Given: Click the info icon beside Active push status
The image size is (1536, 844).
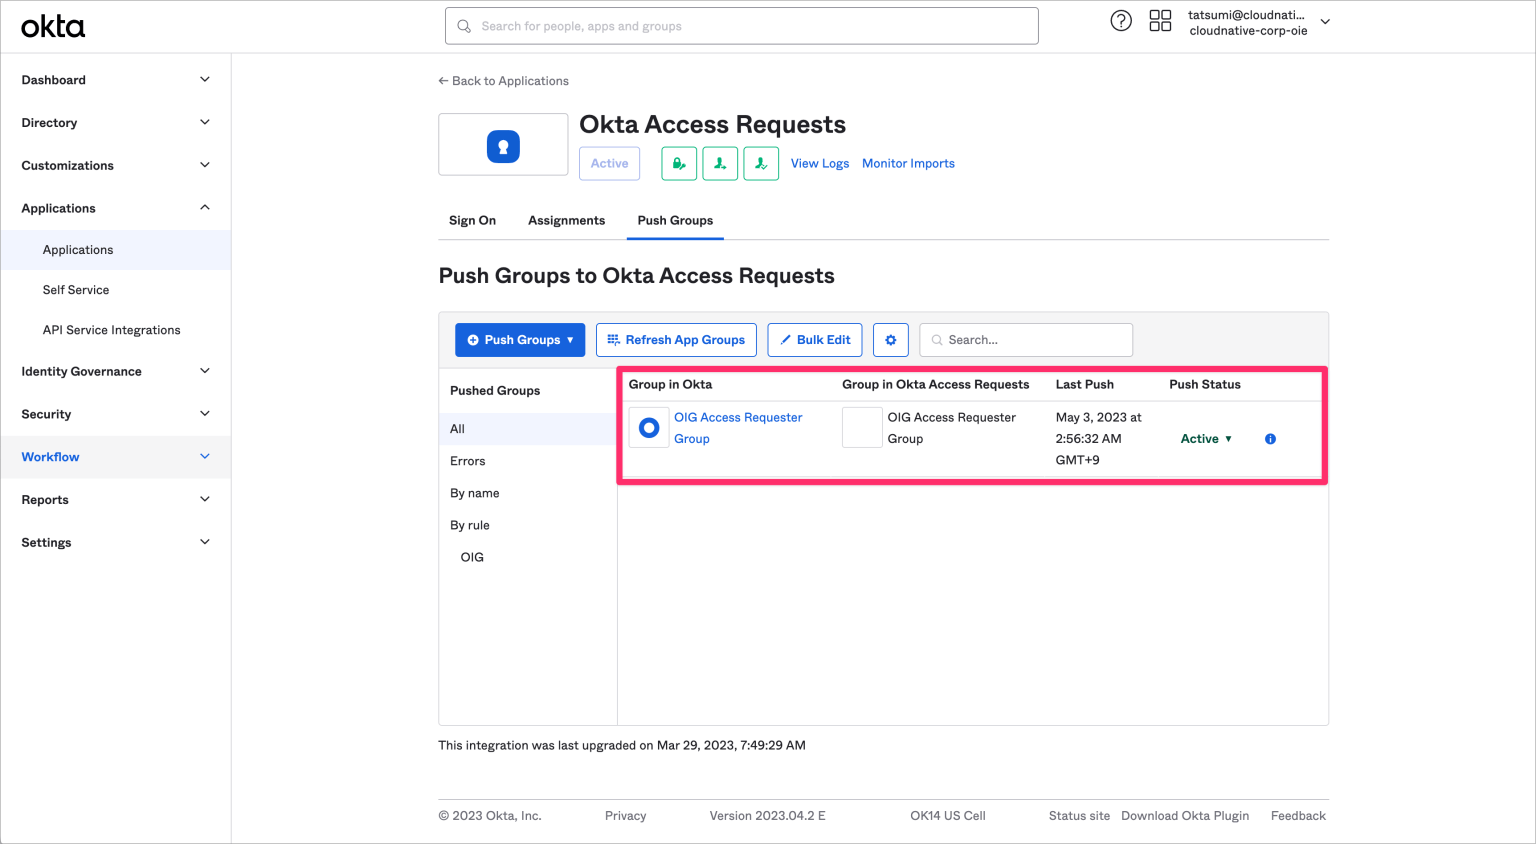Looking at the screenshot, I should tap(1269, 438).
